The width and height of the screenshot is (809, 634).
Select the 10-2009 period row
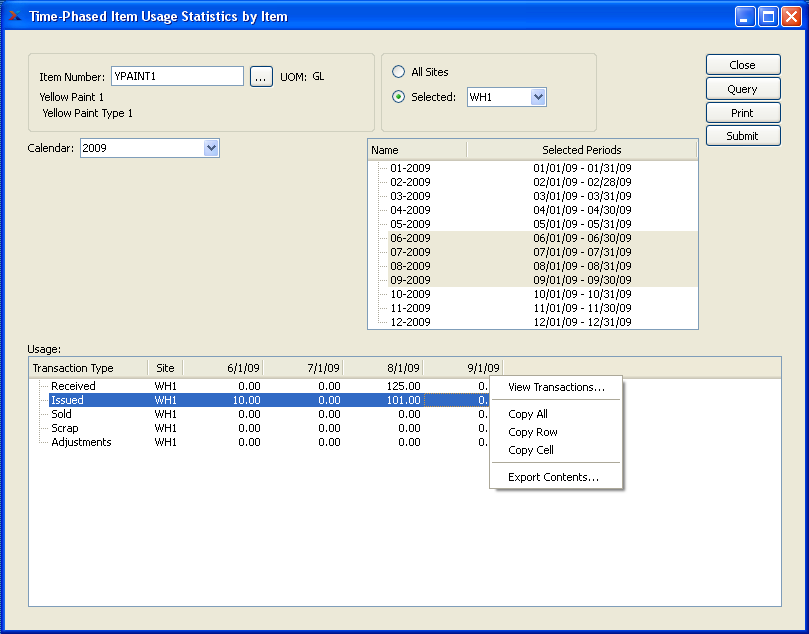(410, 294)
